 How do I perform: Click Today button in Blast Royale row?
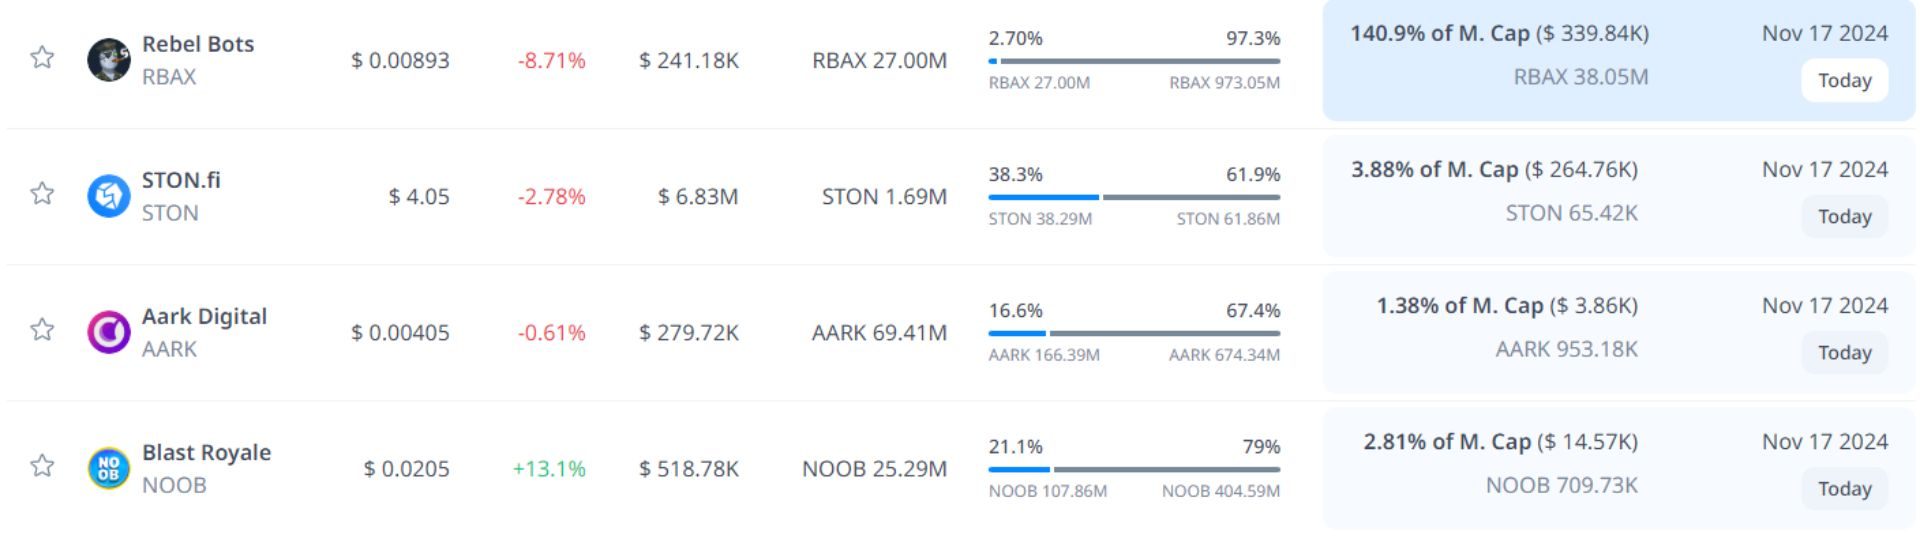click(1844, 489)
